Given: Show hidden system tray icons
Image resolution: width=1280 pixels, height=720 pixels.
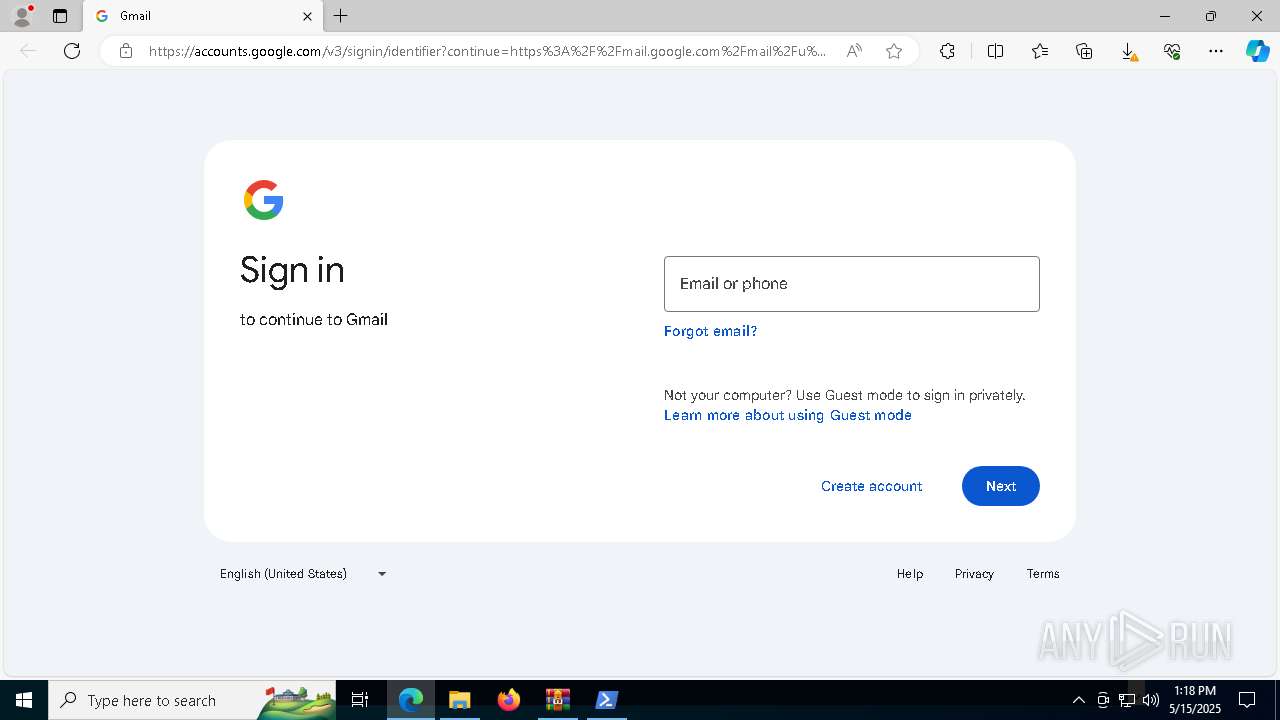Looking at the screenshot, I should [1078, 700].
